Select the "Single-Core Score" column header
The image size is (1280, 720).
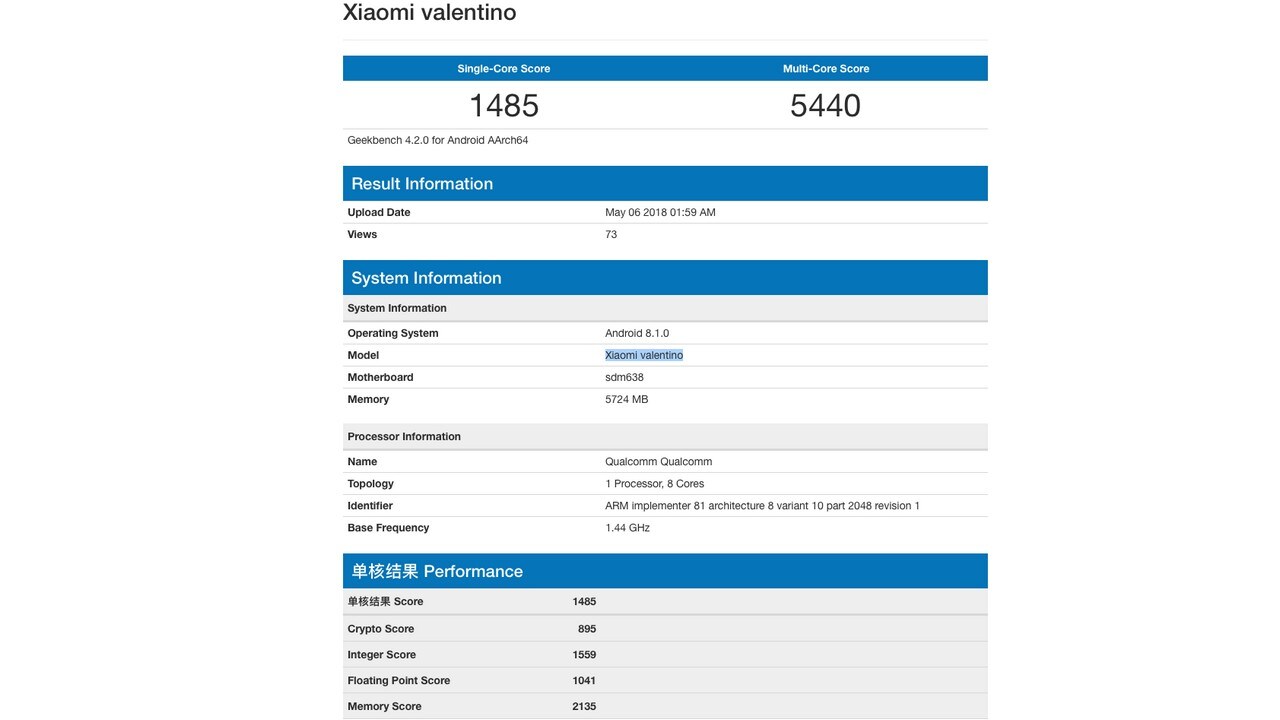click(504, 69)
